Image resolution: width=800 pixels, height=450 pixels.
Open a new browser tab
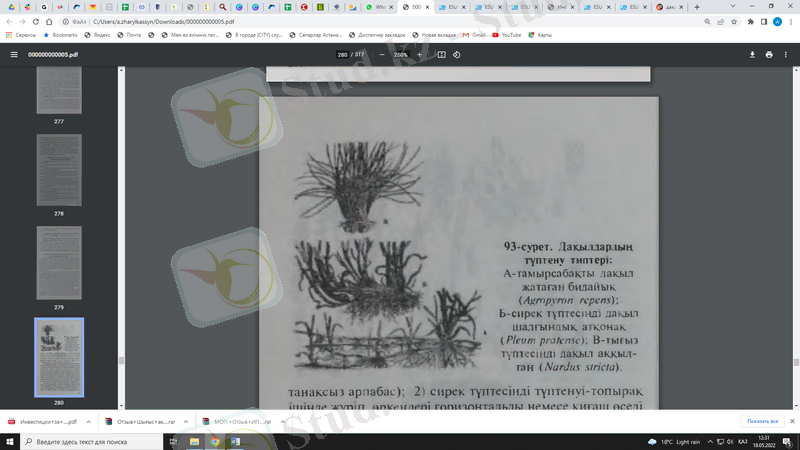(x=697, y=7)
